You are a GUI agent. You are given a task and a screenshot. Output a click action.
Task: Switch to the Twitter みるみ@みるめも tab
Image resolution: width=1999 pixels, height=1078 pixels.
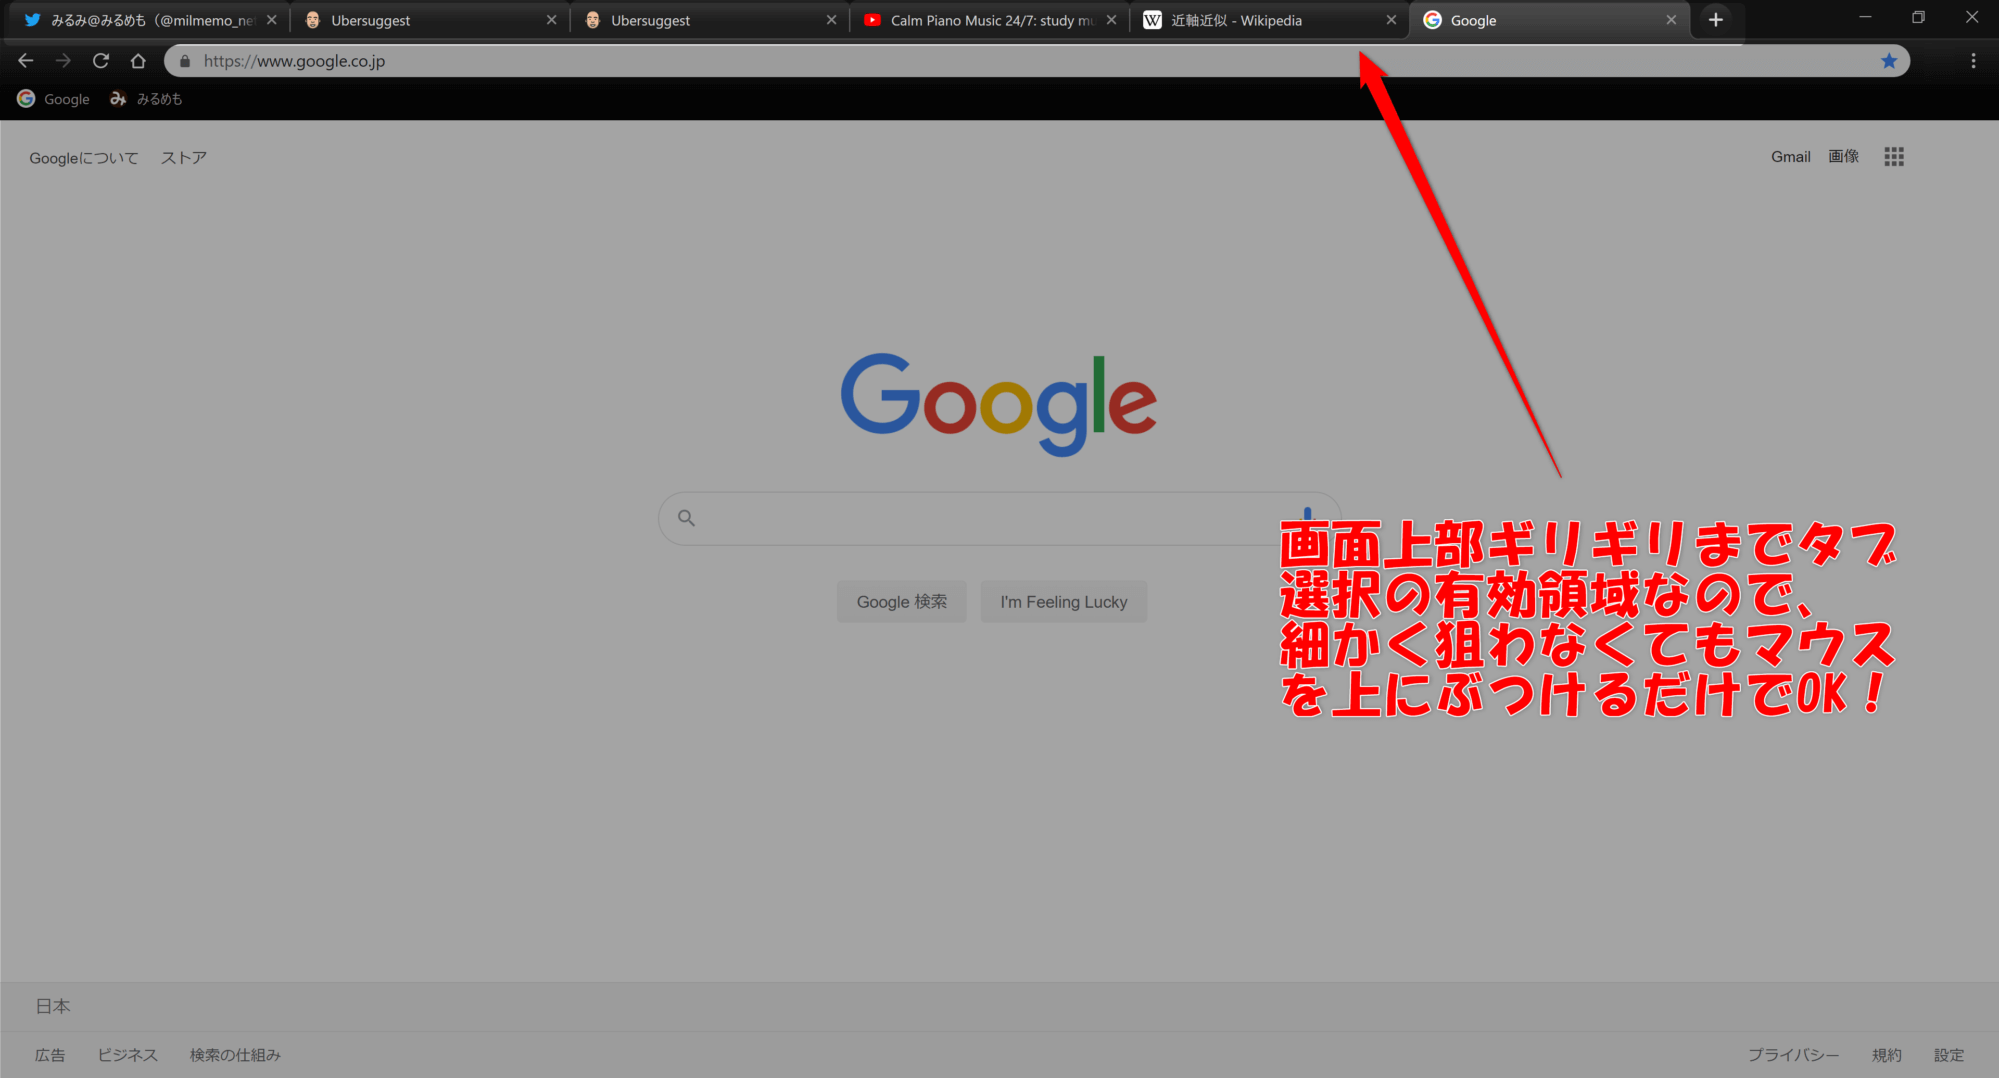point(150,20)
